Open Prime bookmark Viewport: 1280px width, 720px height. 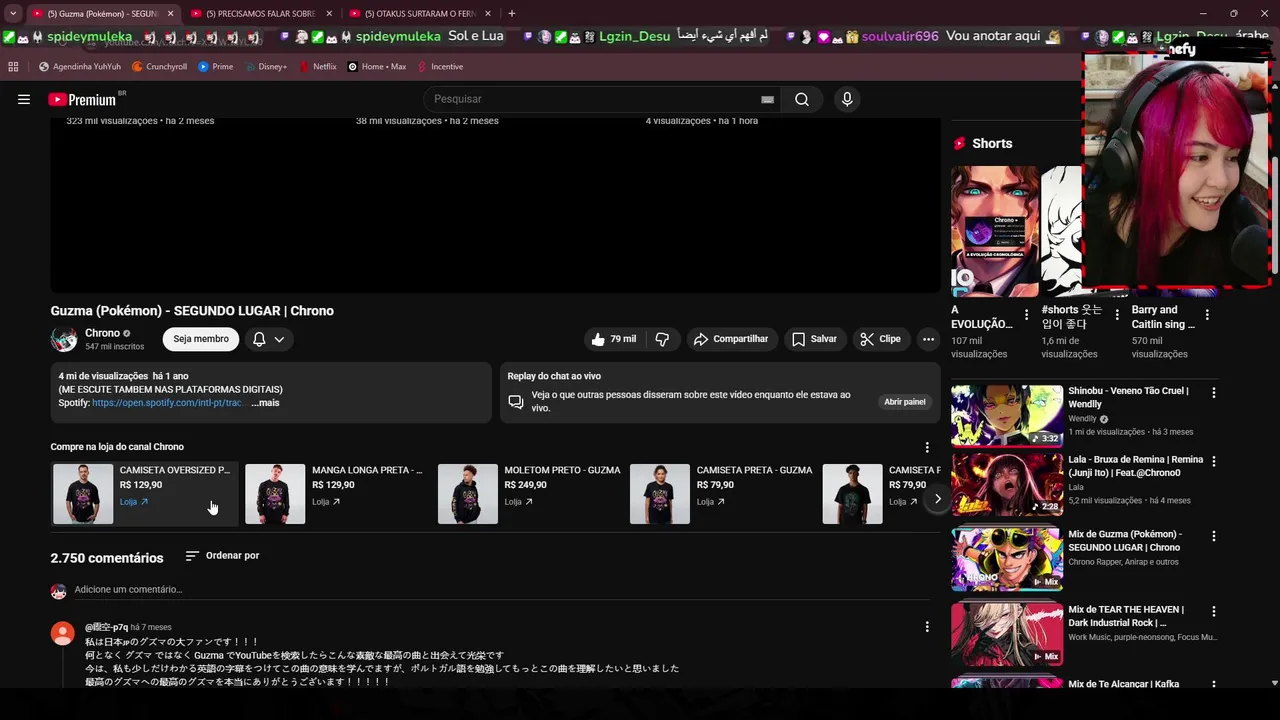215,66
